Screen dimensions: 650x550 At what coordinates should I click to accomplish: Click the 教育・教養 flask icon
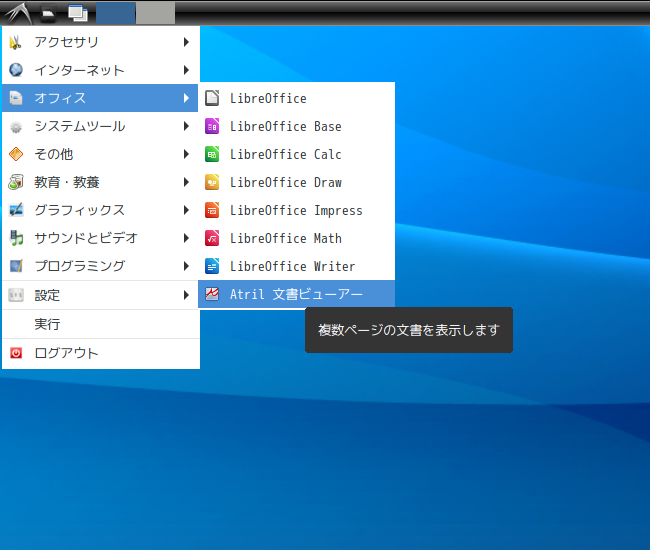(16, 182)
